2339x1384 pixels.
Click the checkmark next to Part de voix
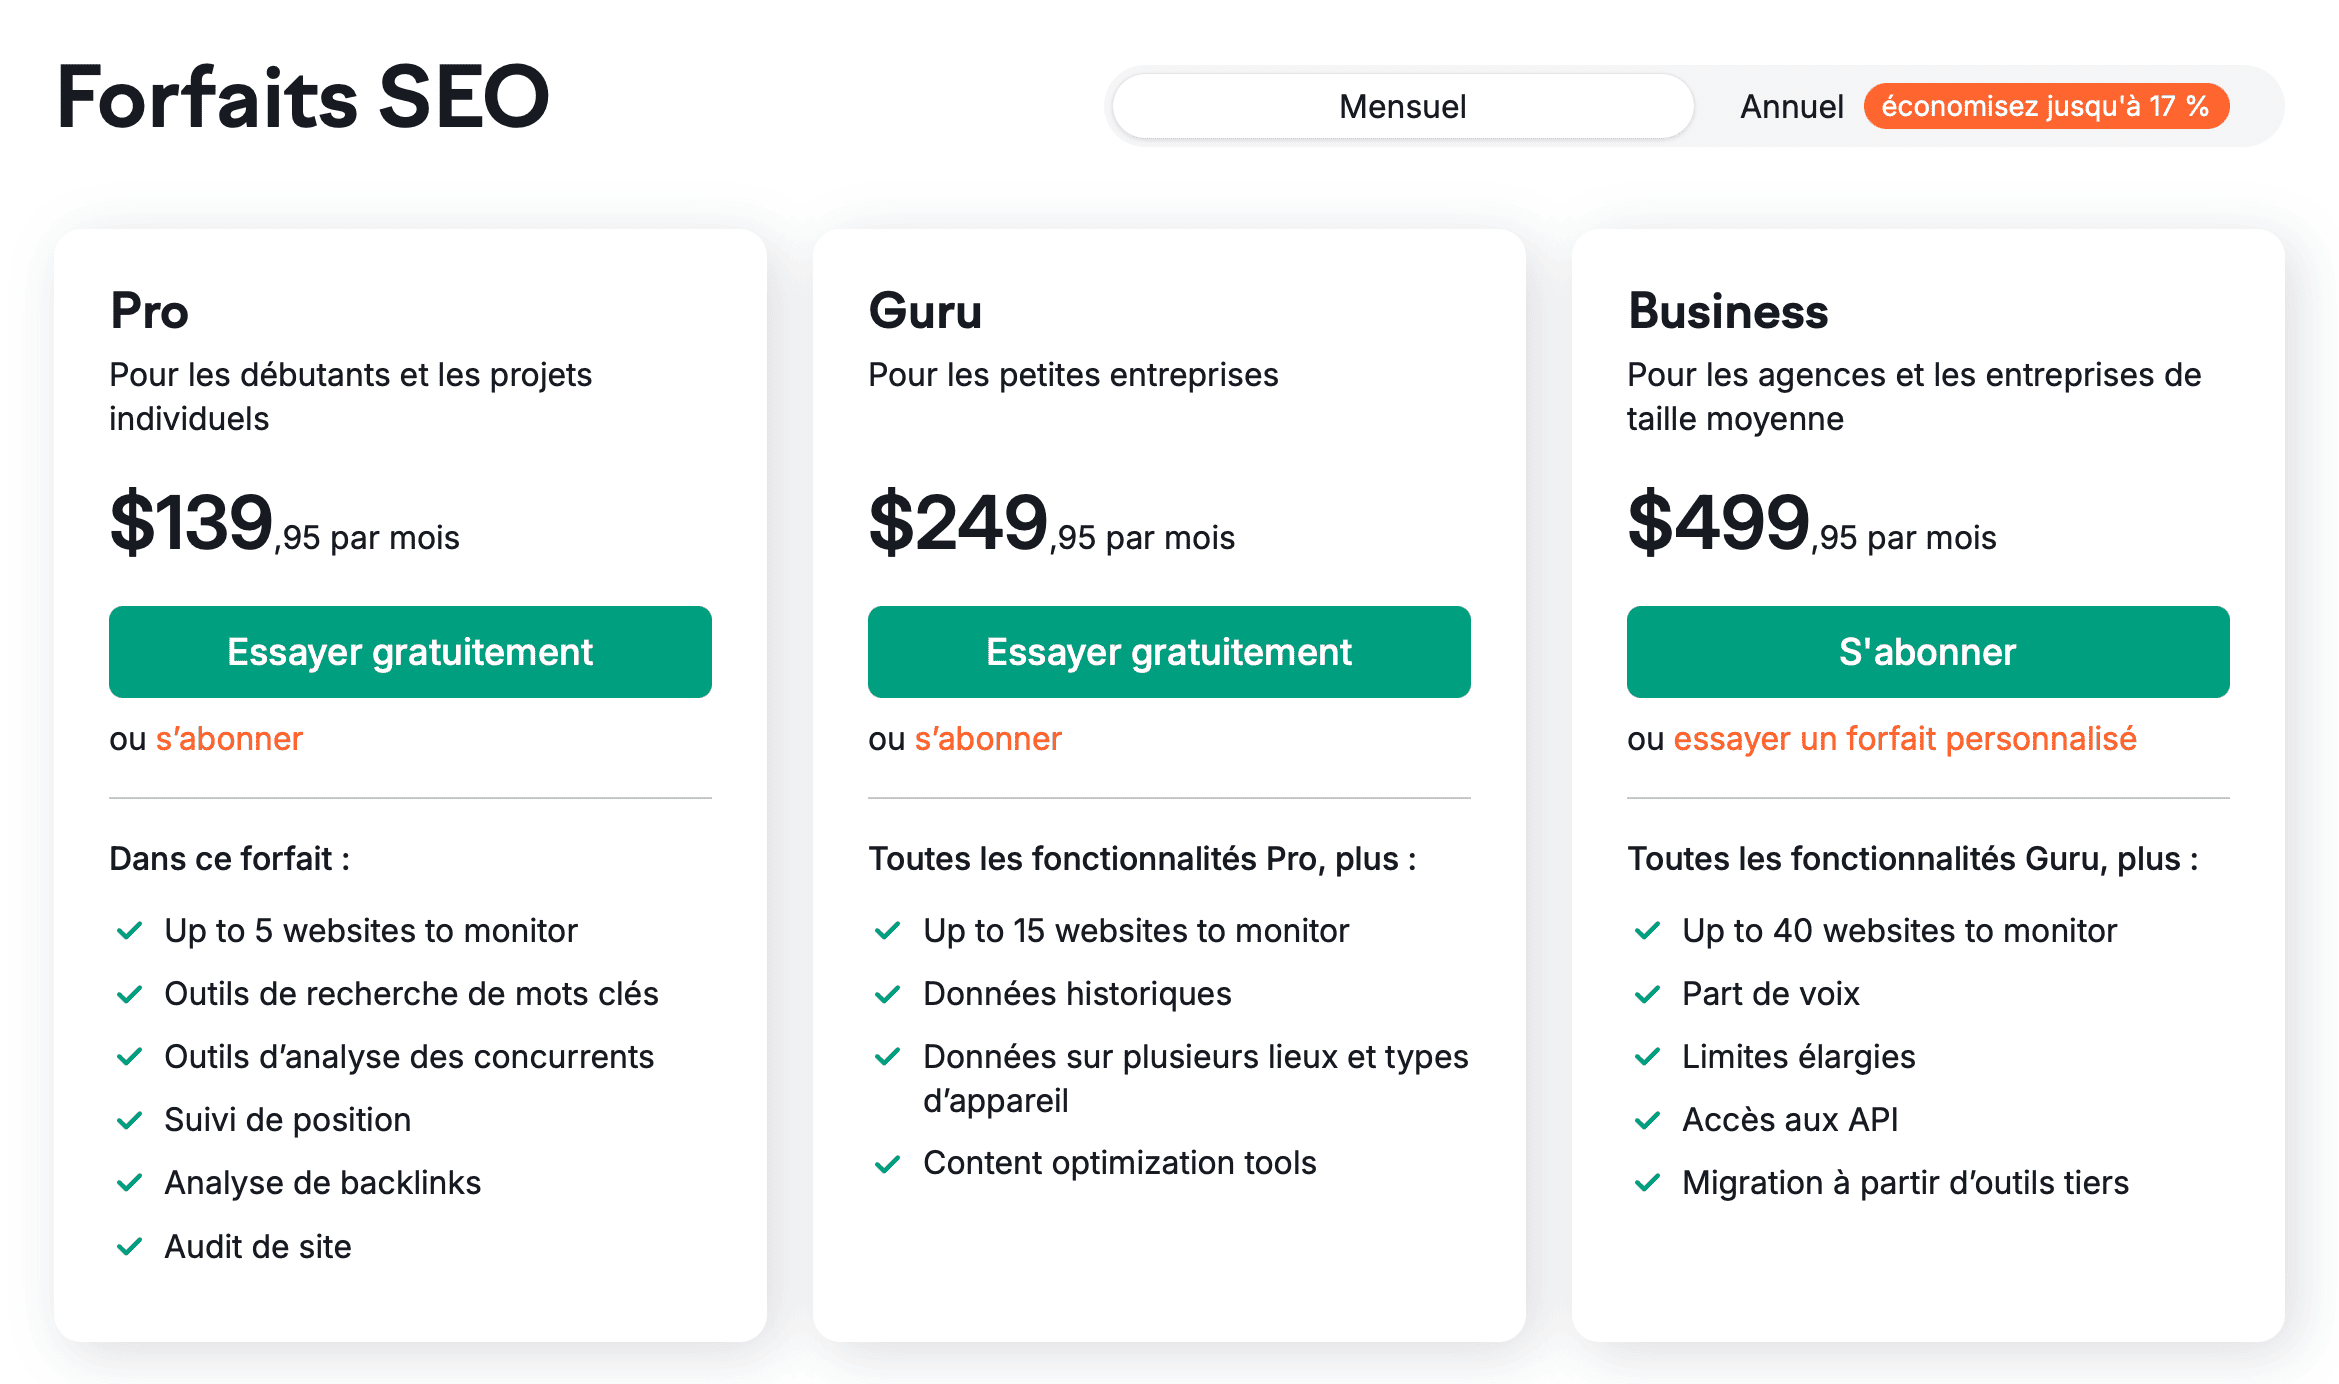click(x=1647, y=994)
